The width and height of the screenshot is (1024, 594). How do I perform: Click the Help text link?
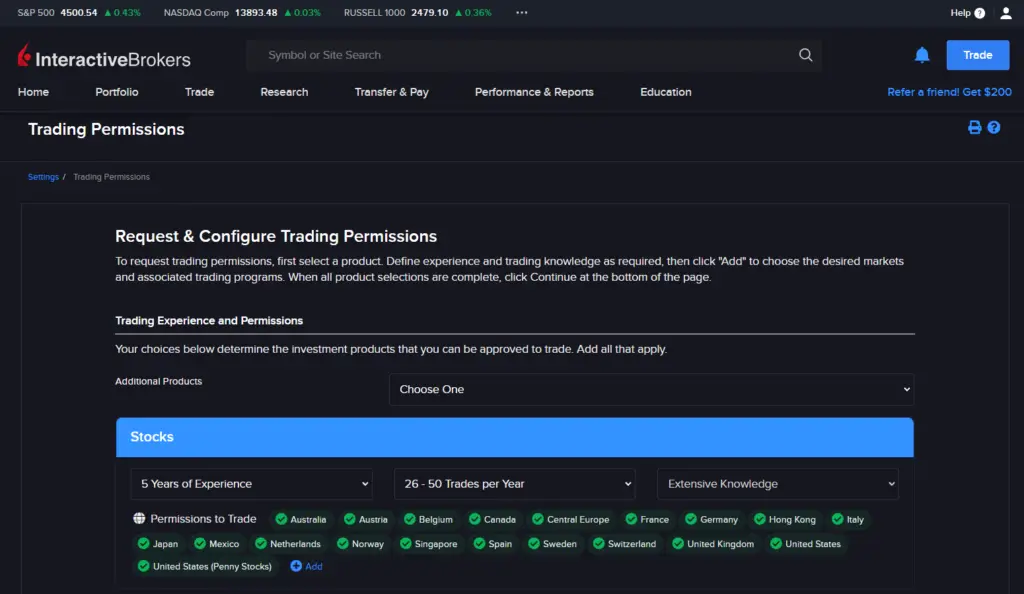960,13
